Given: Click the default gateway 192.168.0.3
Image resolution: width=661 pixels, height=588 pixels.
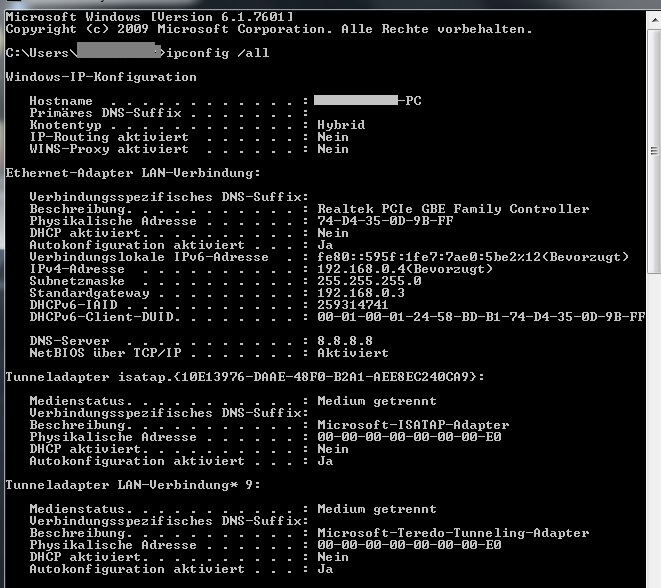Looking at the screenshot, I should (x=361, y=293).
